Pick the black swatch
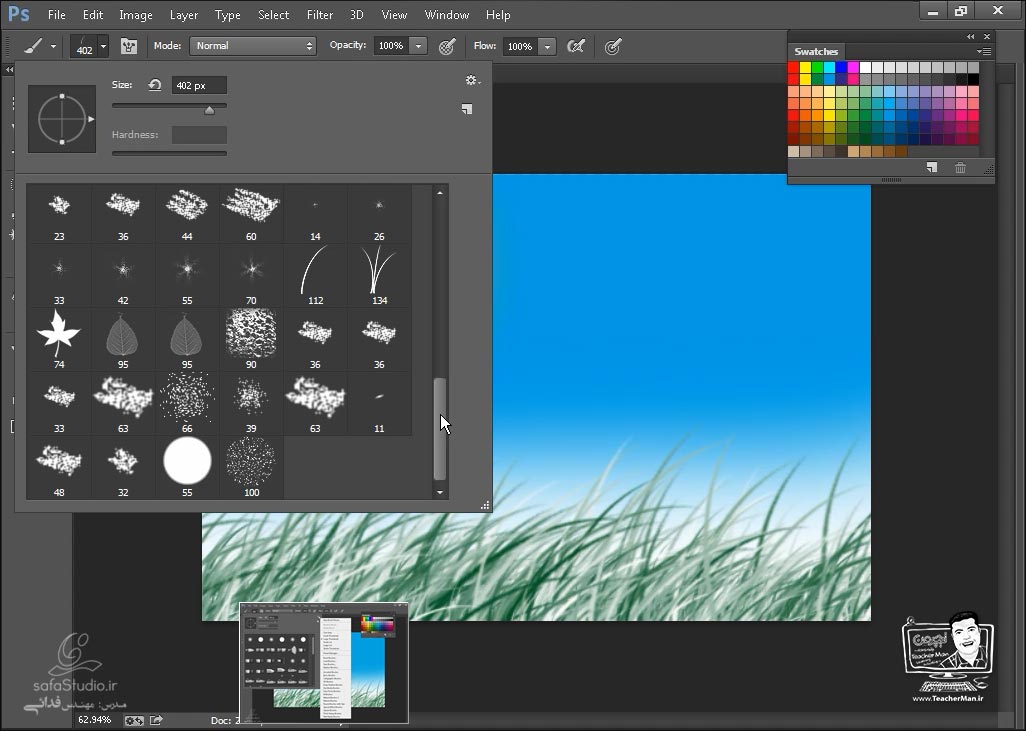Screen dimensions: 1026x731 point(974,79)
